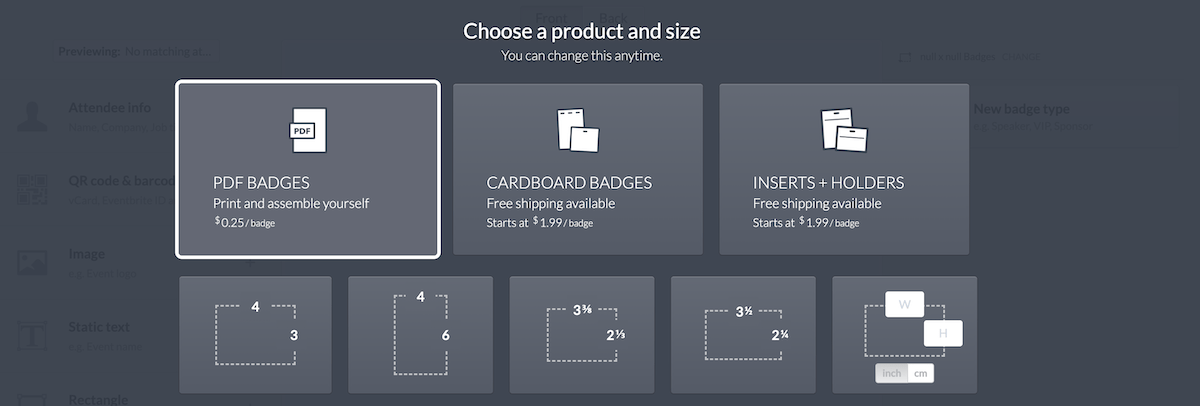
Task: Pick the Inserts + Holders product card
Action: 845,169
